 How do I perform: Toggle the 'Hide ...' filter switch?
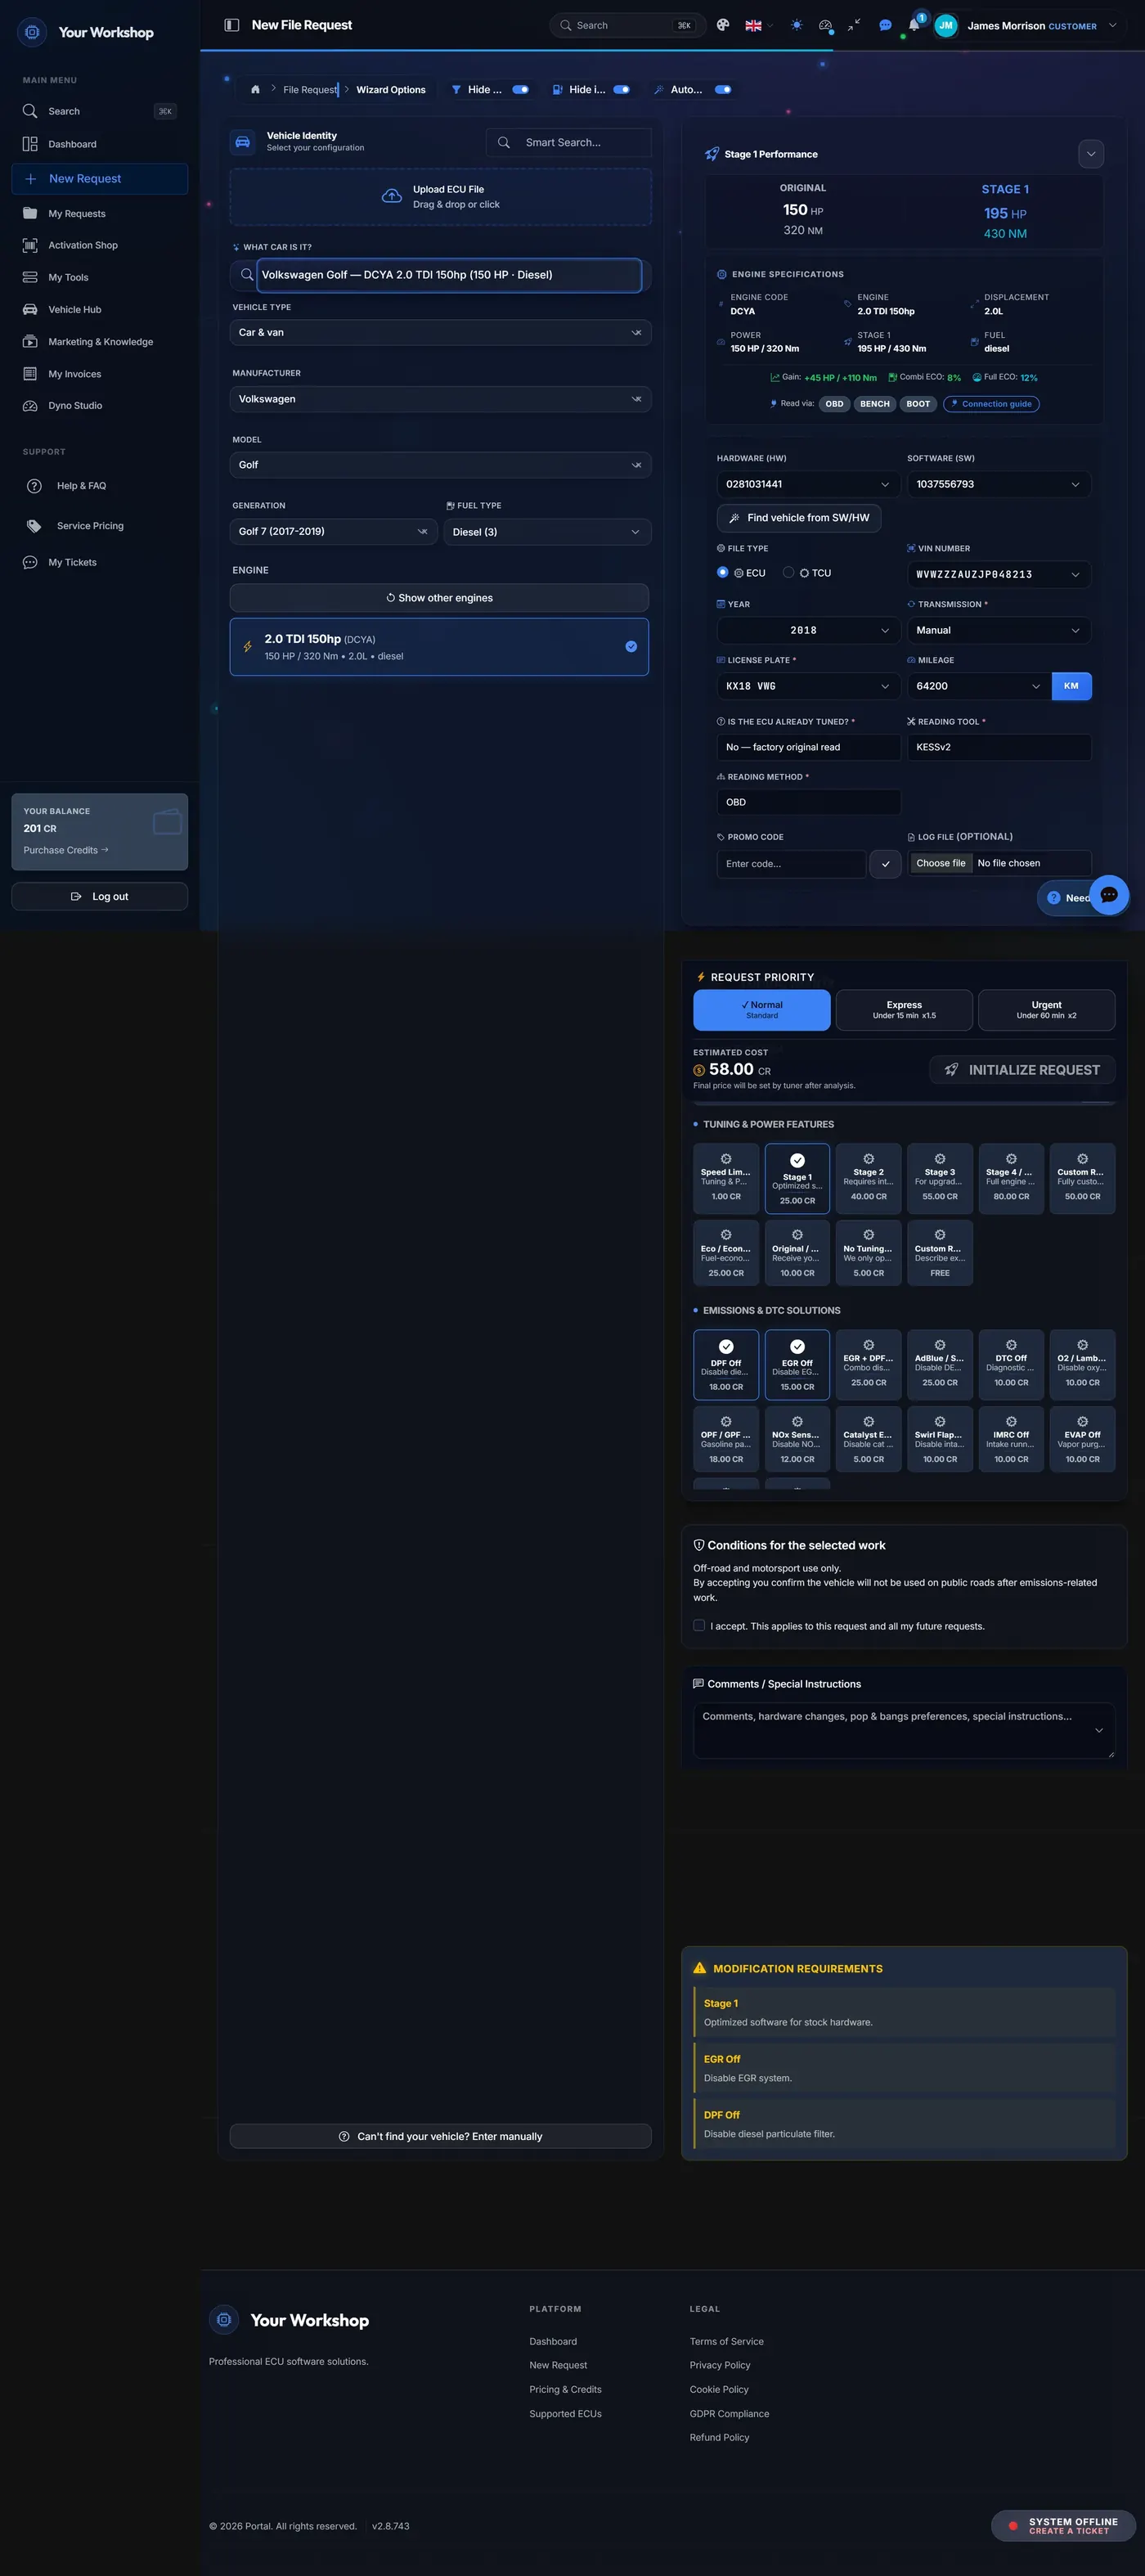520,90
